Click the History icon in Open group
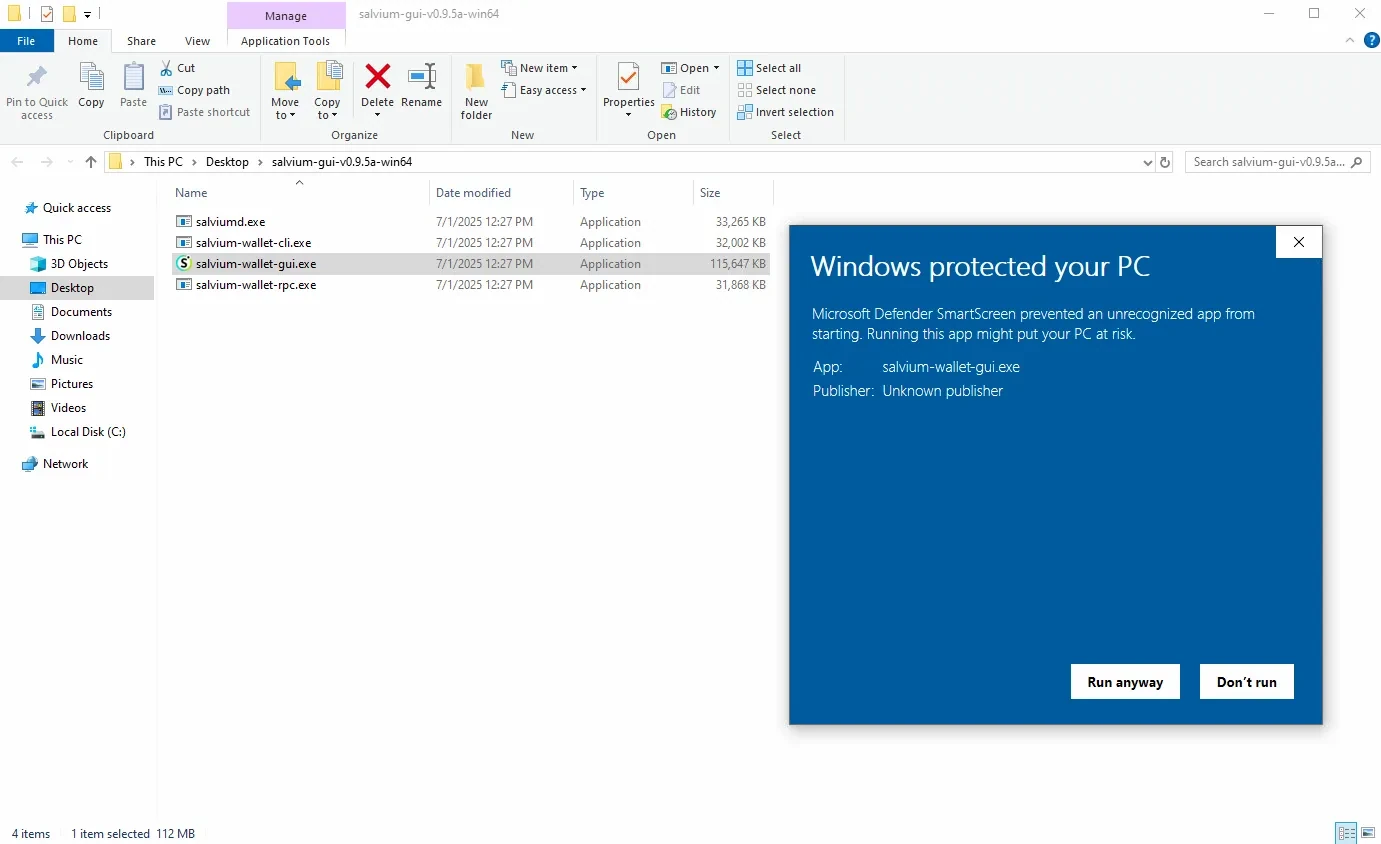Image resolution: width=1381 pixels, height=844 pixels. point(670,112)
